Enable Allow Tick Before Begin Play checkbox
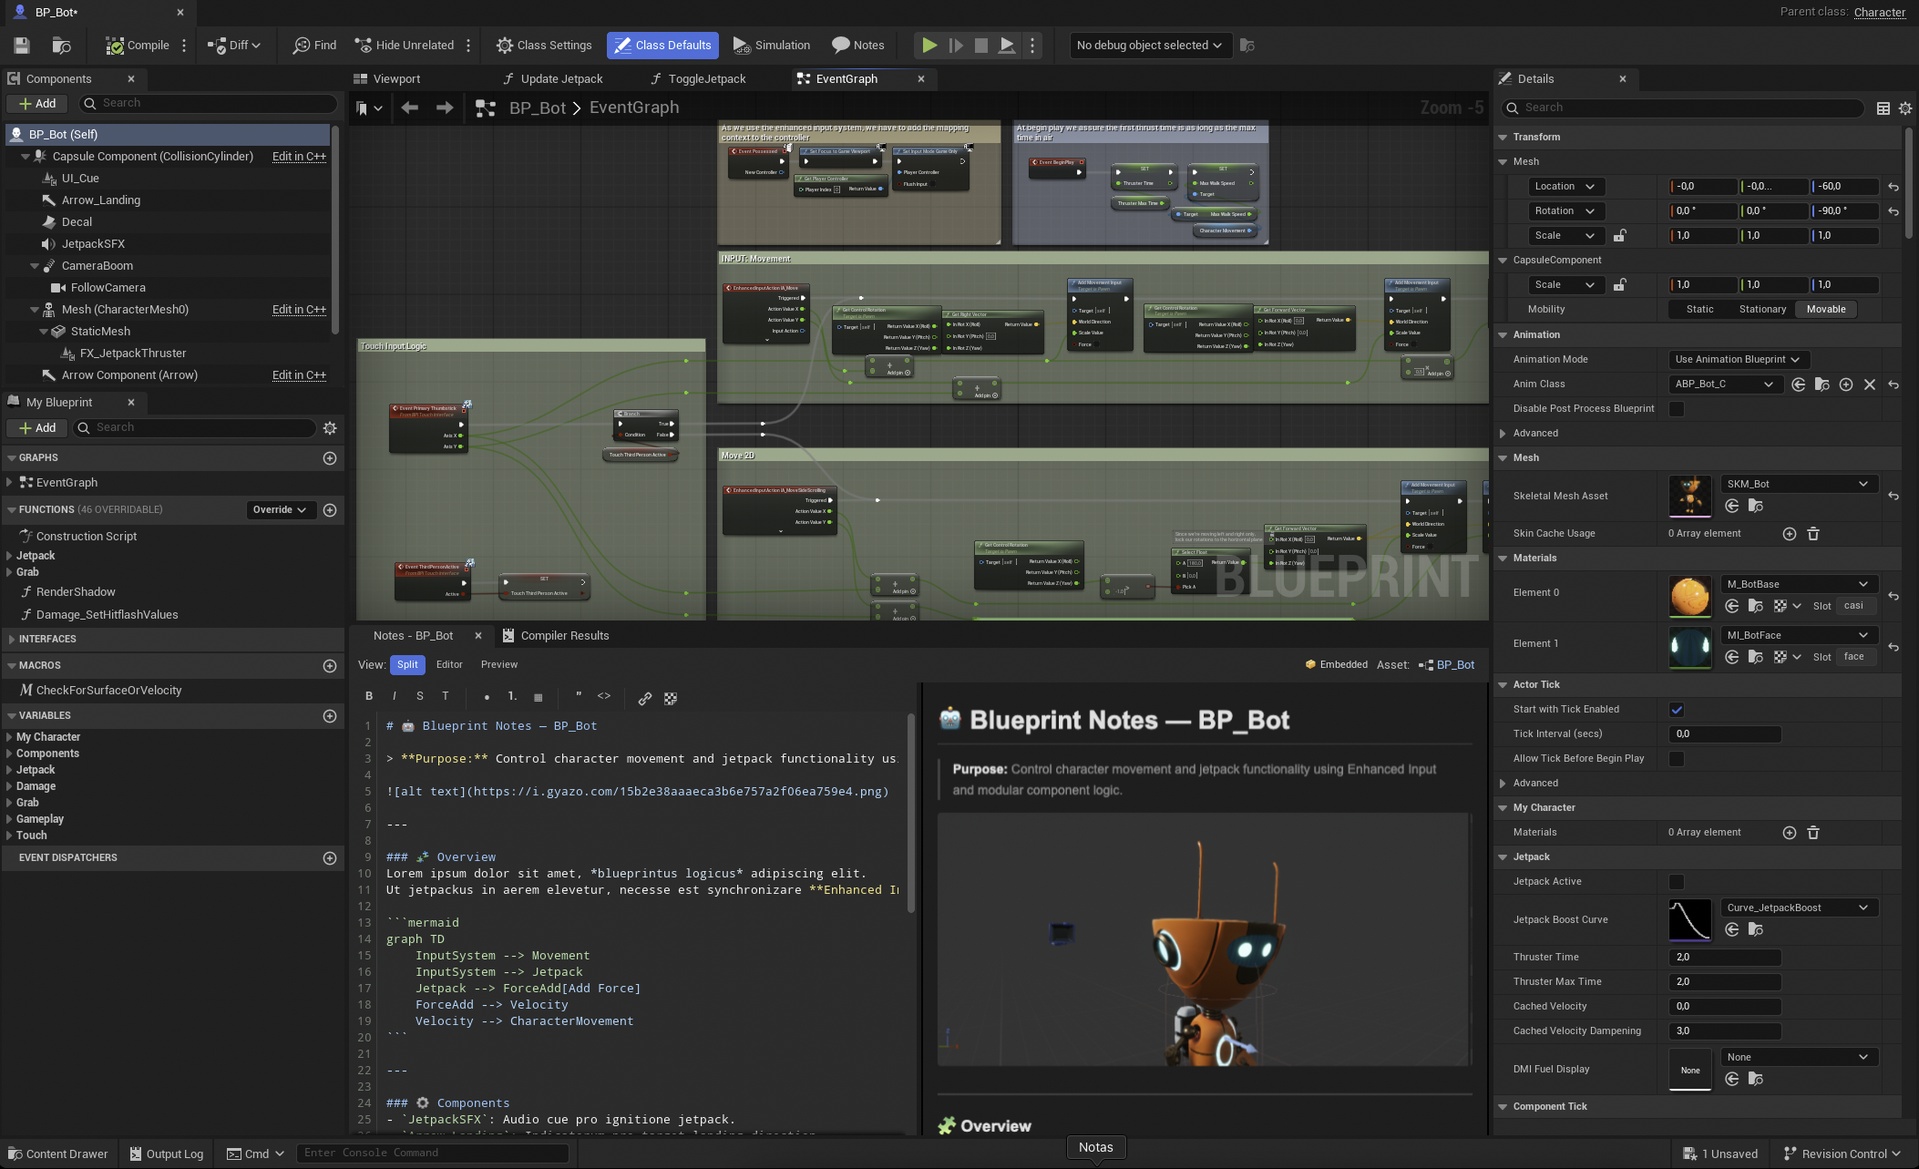This screenshot has width=1919, height=1169. coord(1676,759)
